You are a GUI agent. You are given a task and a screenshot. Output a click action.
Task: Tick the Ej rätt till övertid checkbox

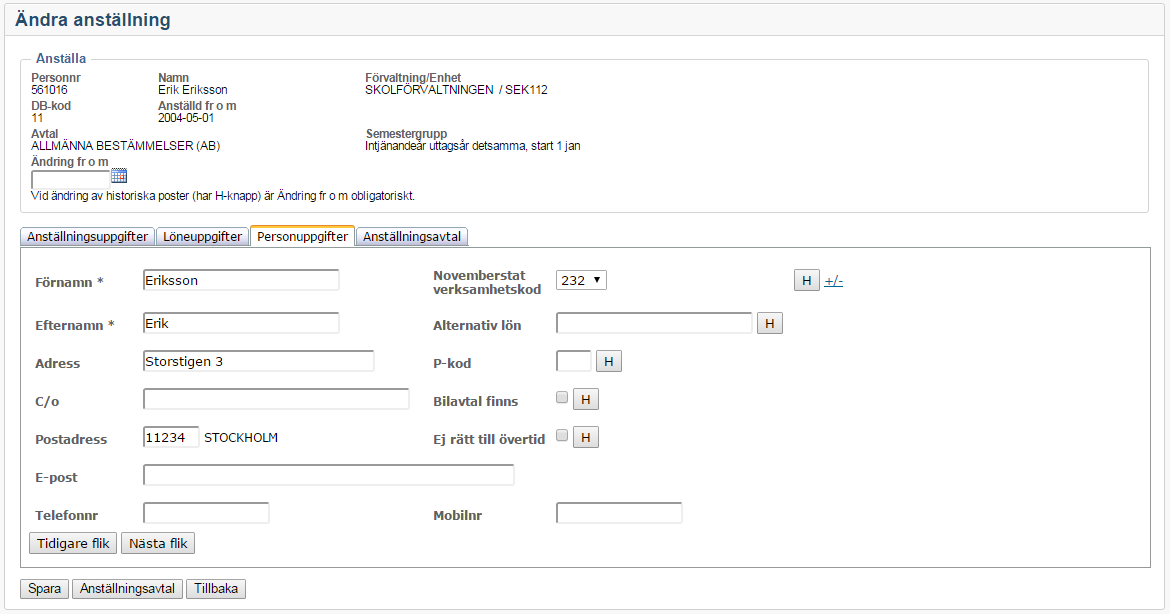click(x=562, y=435)
